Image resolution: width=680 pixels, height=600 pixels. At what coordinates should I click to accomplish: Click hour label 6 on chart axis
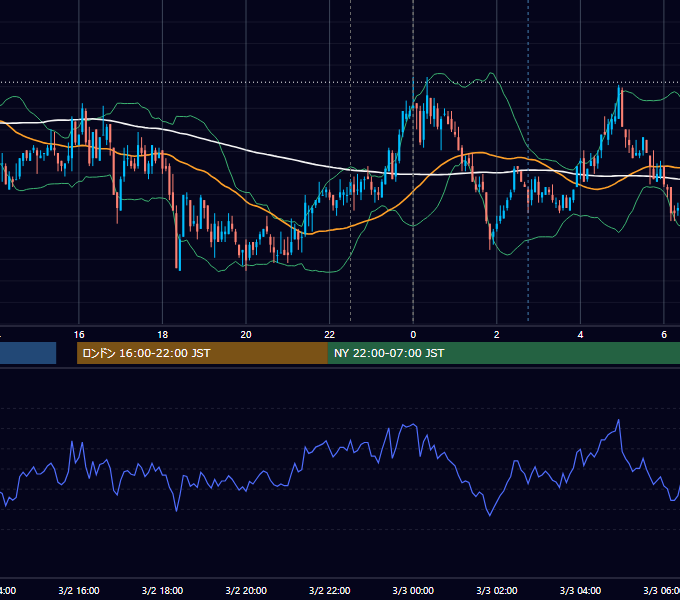tap(664, 335)
